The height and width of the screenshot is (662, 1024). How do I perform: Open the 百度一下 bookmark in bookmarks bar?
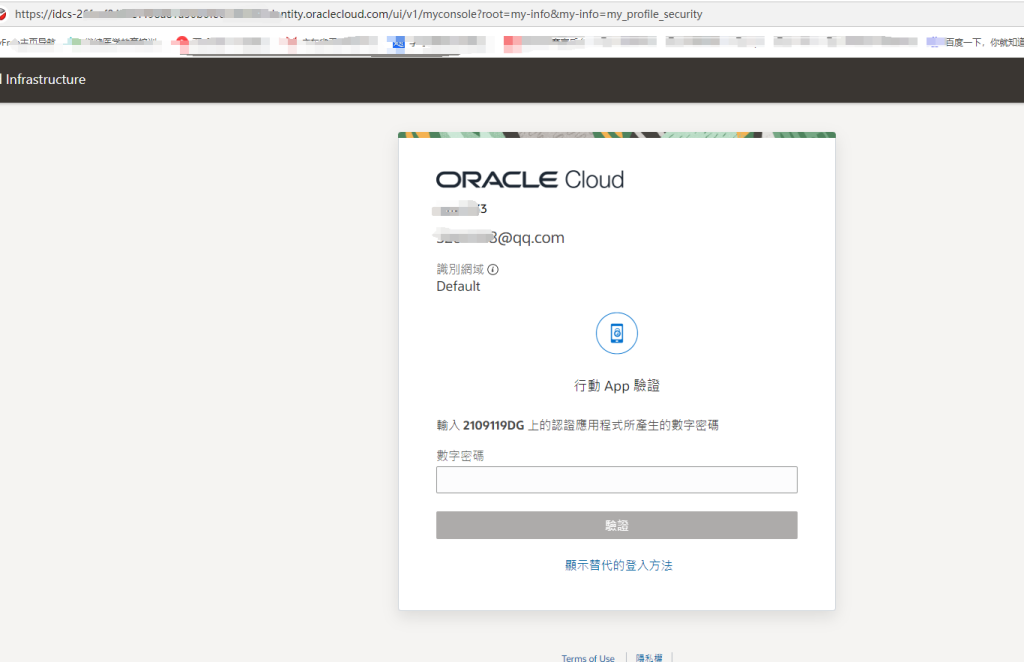click(x=975, y=42)
